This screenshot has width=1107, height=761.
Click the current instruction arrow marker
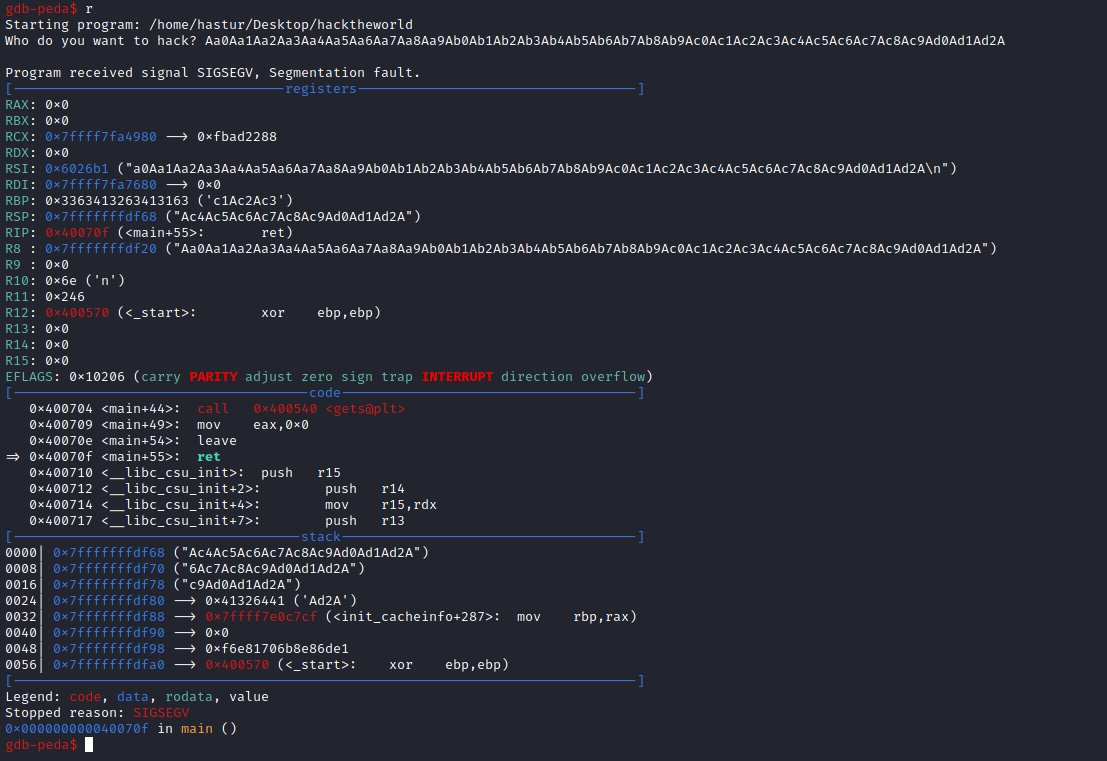click(13, 457)
